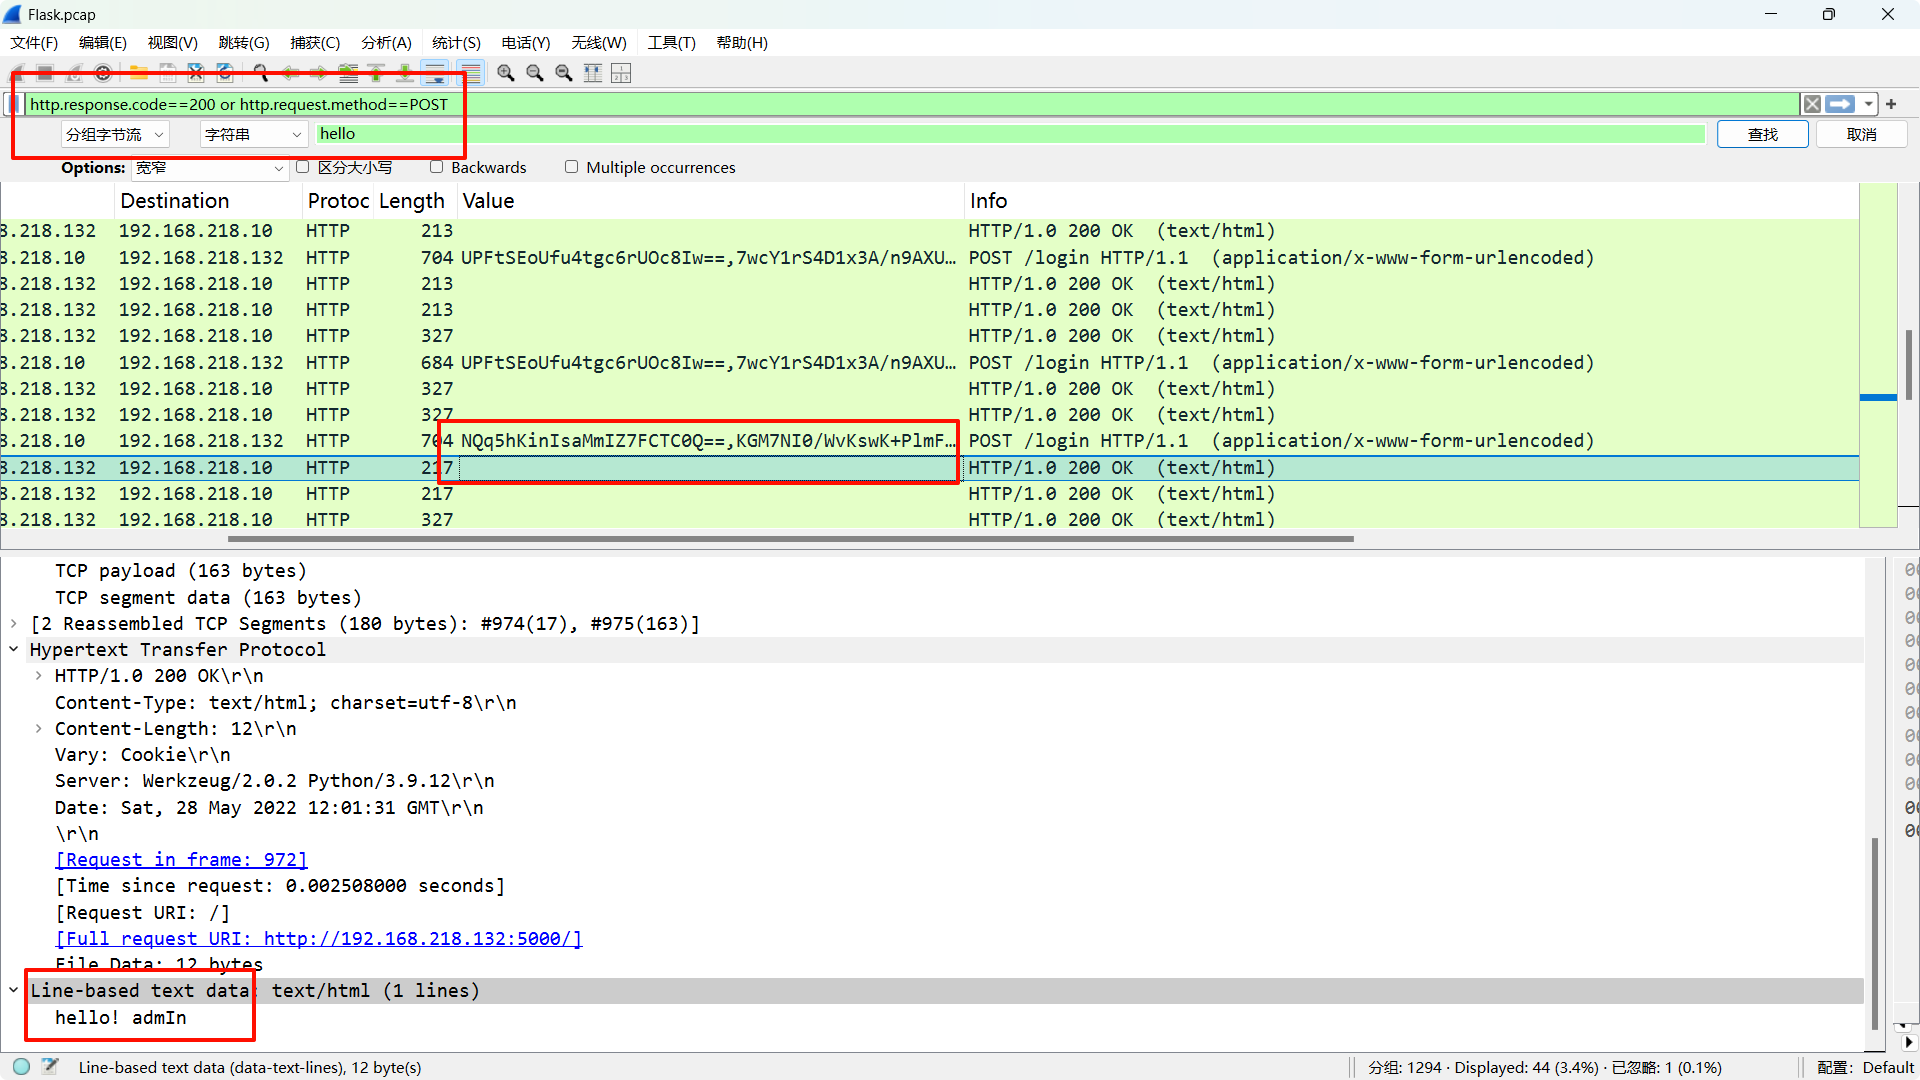Viewport: 1920px width, 1080px height.
Task: Click the 查找 find button
Action: coord(1762,134)
